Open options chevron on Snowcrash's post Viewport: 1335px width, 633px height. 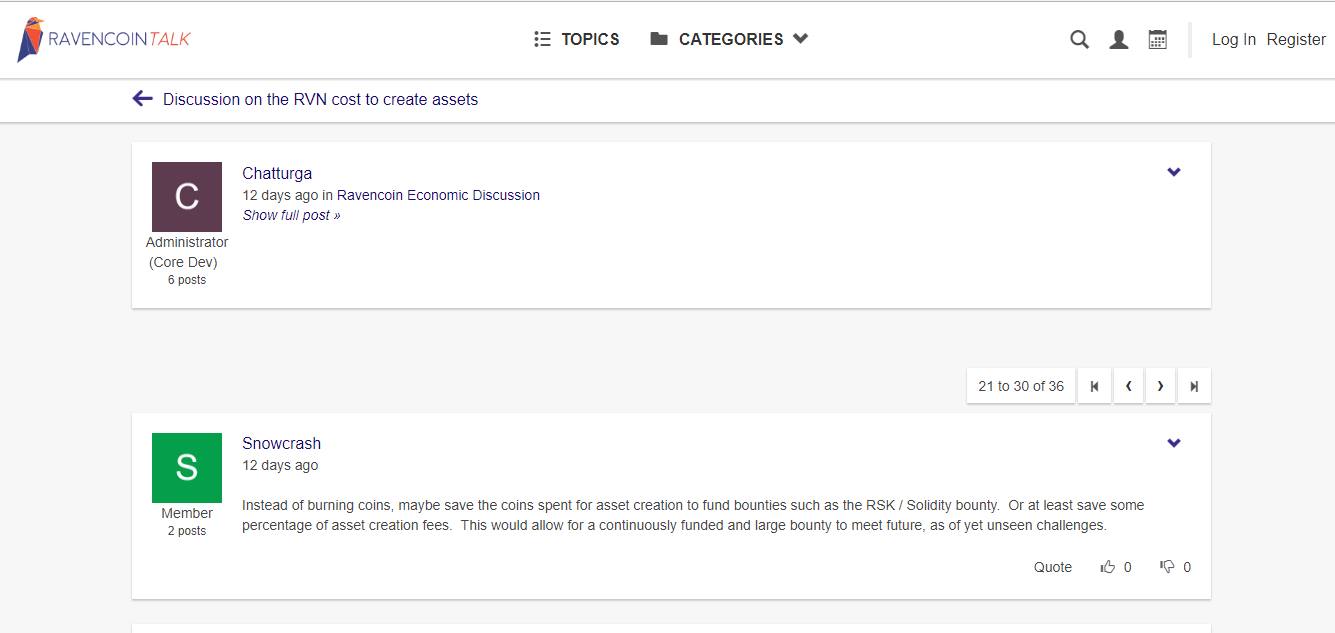coord(1174,443)
